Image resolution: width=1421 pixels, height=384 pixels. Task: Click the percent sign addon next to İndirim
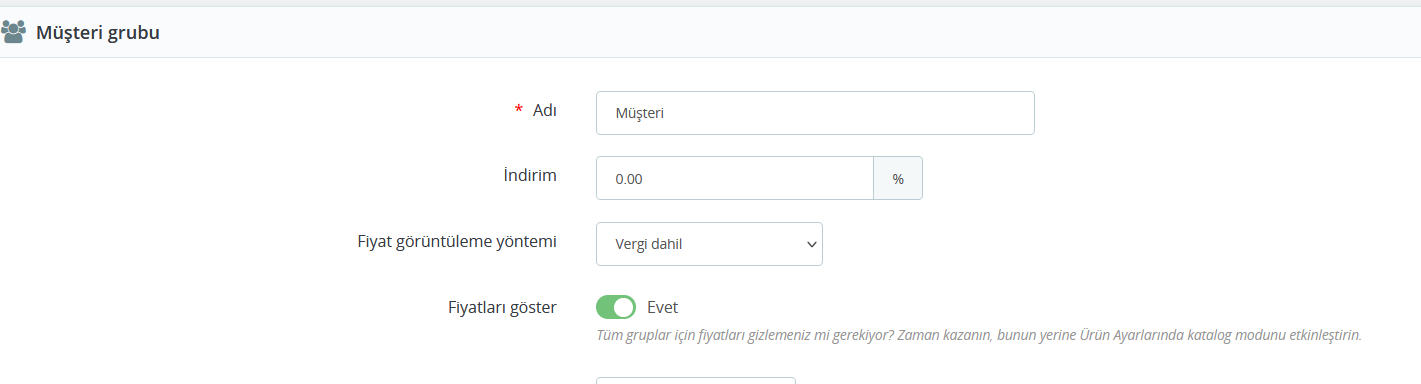(898, 178)
